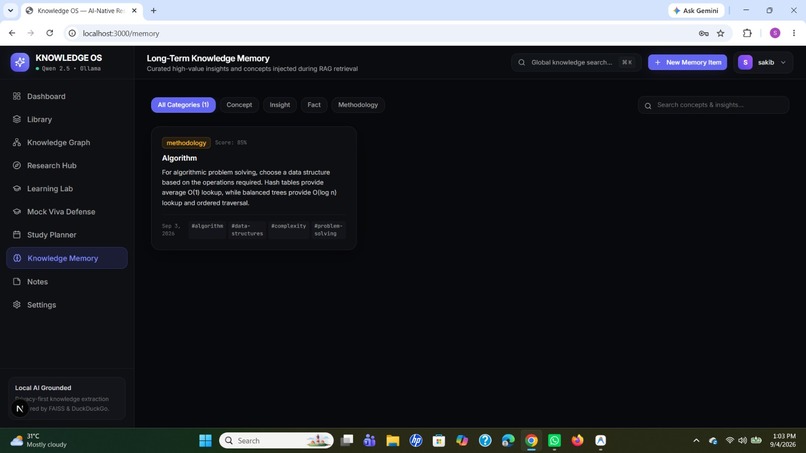Filter by Concept category
The width and height of the screenshot is (806, 453).
240,105
